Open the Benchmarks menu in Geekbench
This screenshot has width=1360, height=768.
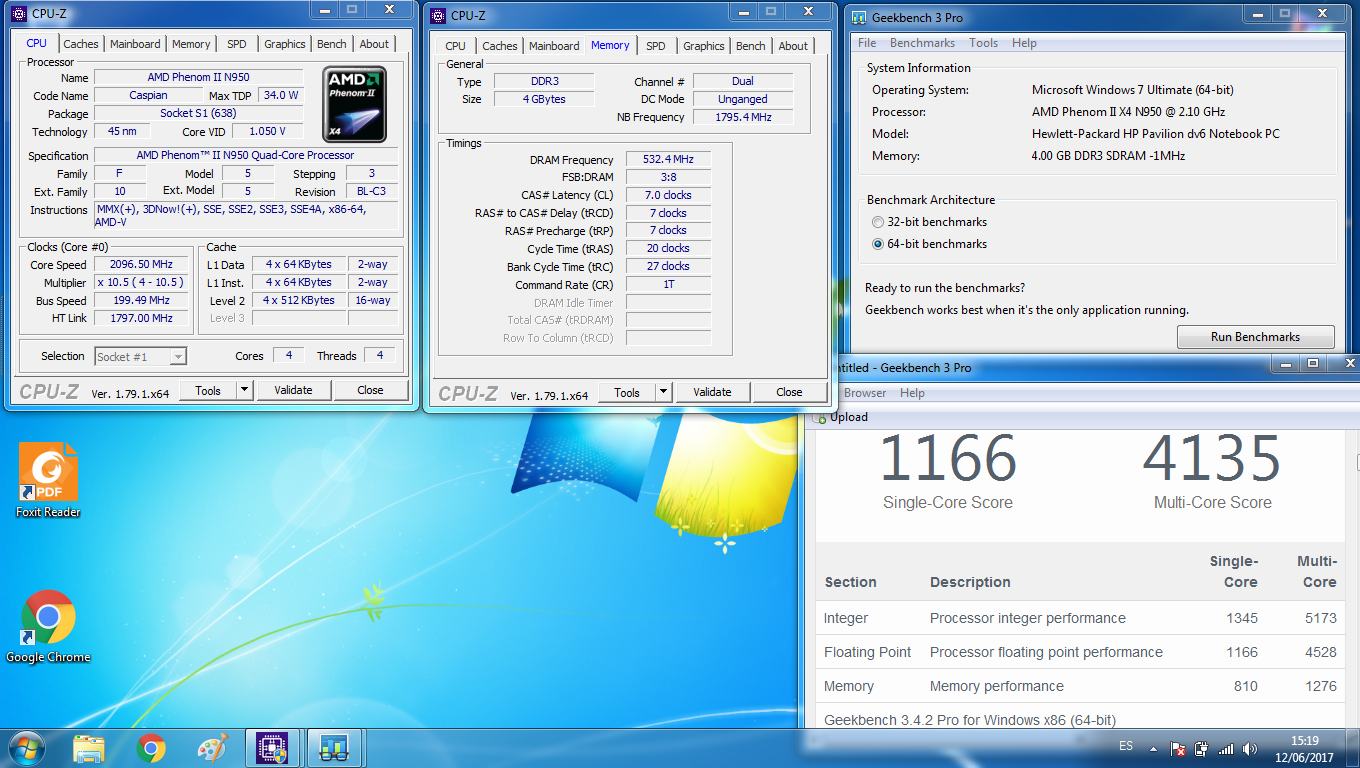[x=922, y=43]
